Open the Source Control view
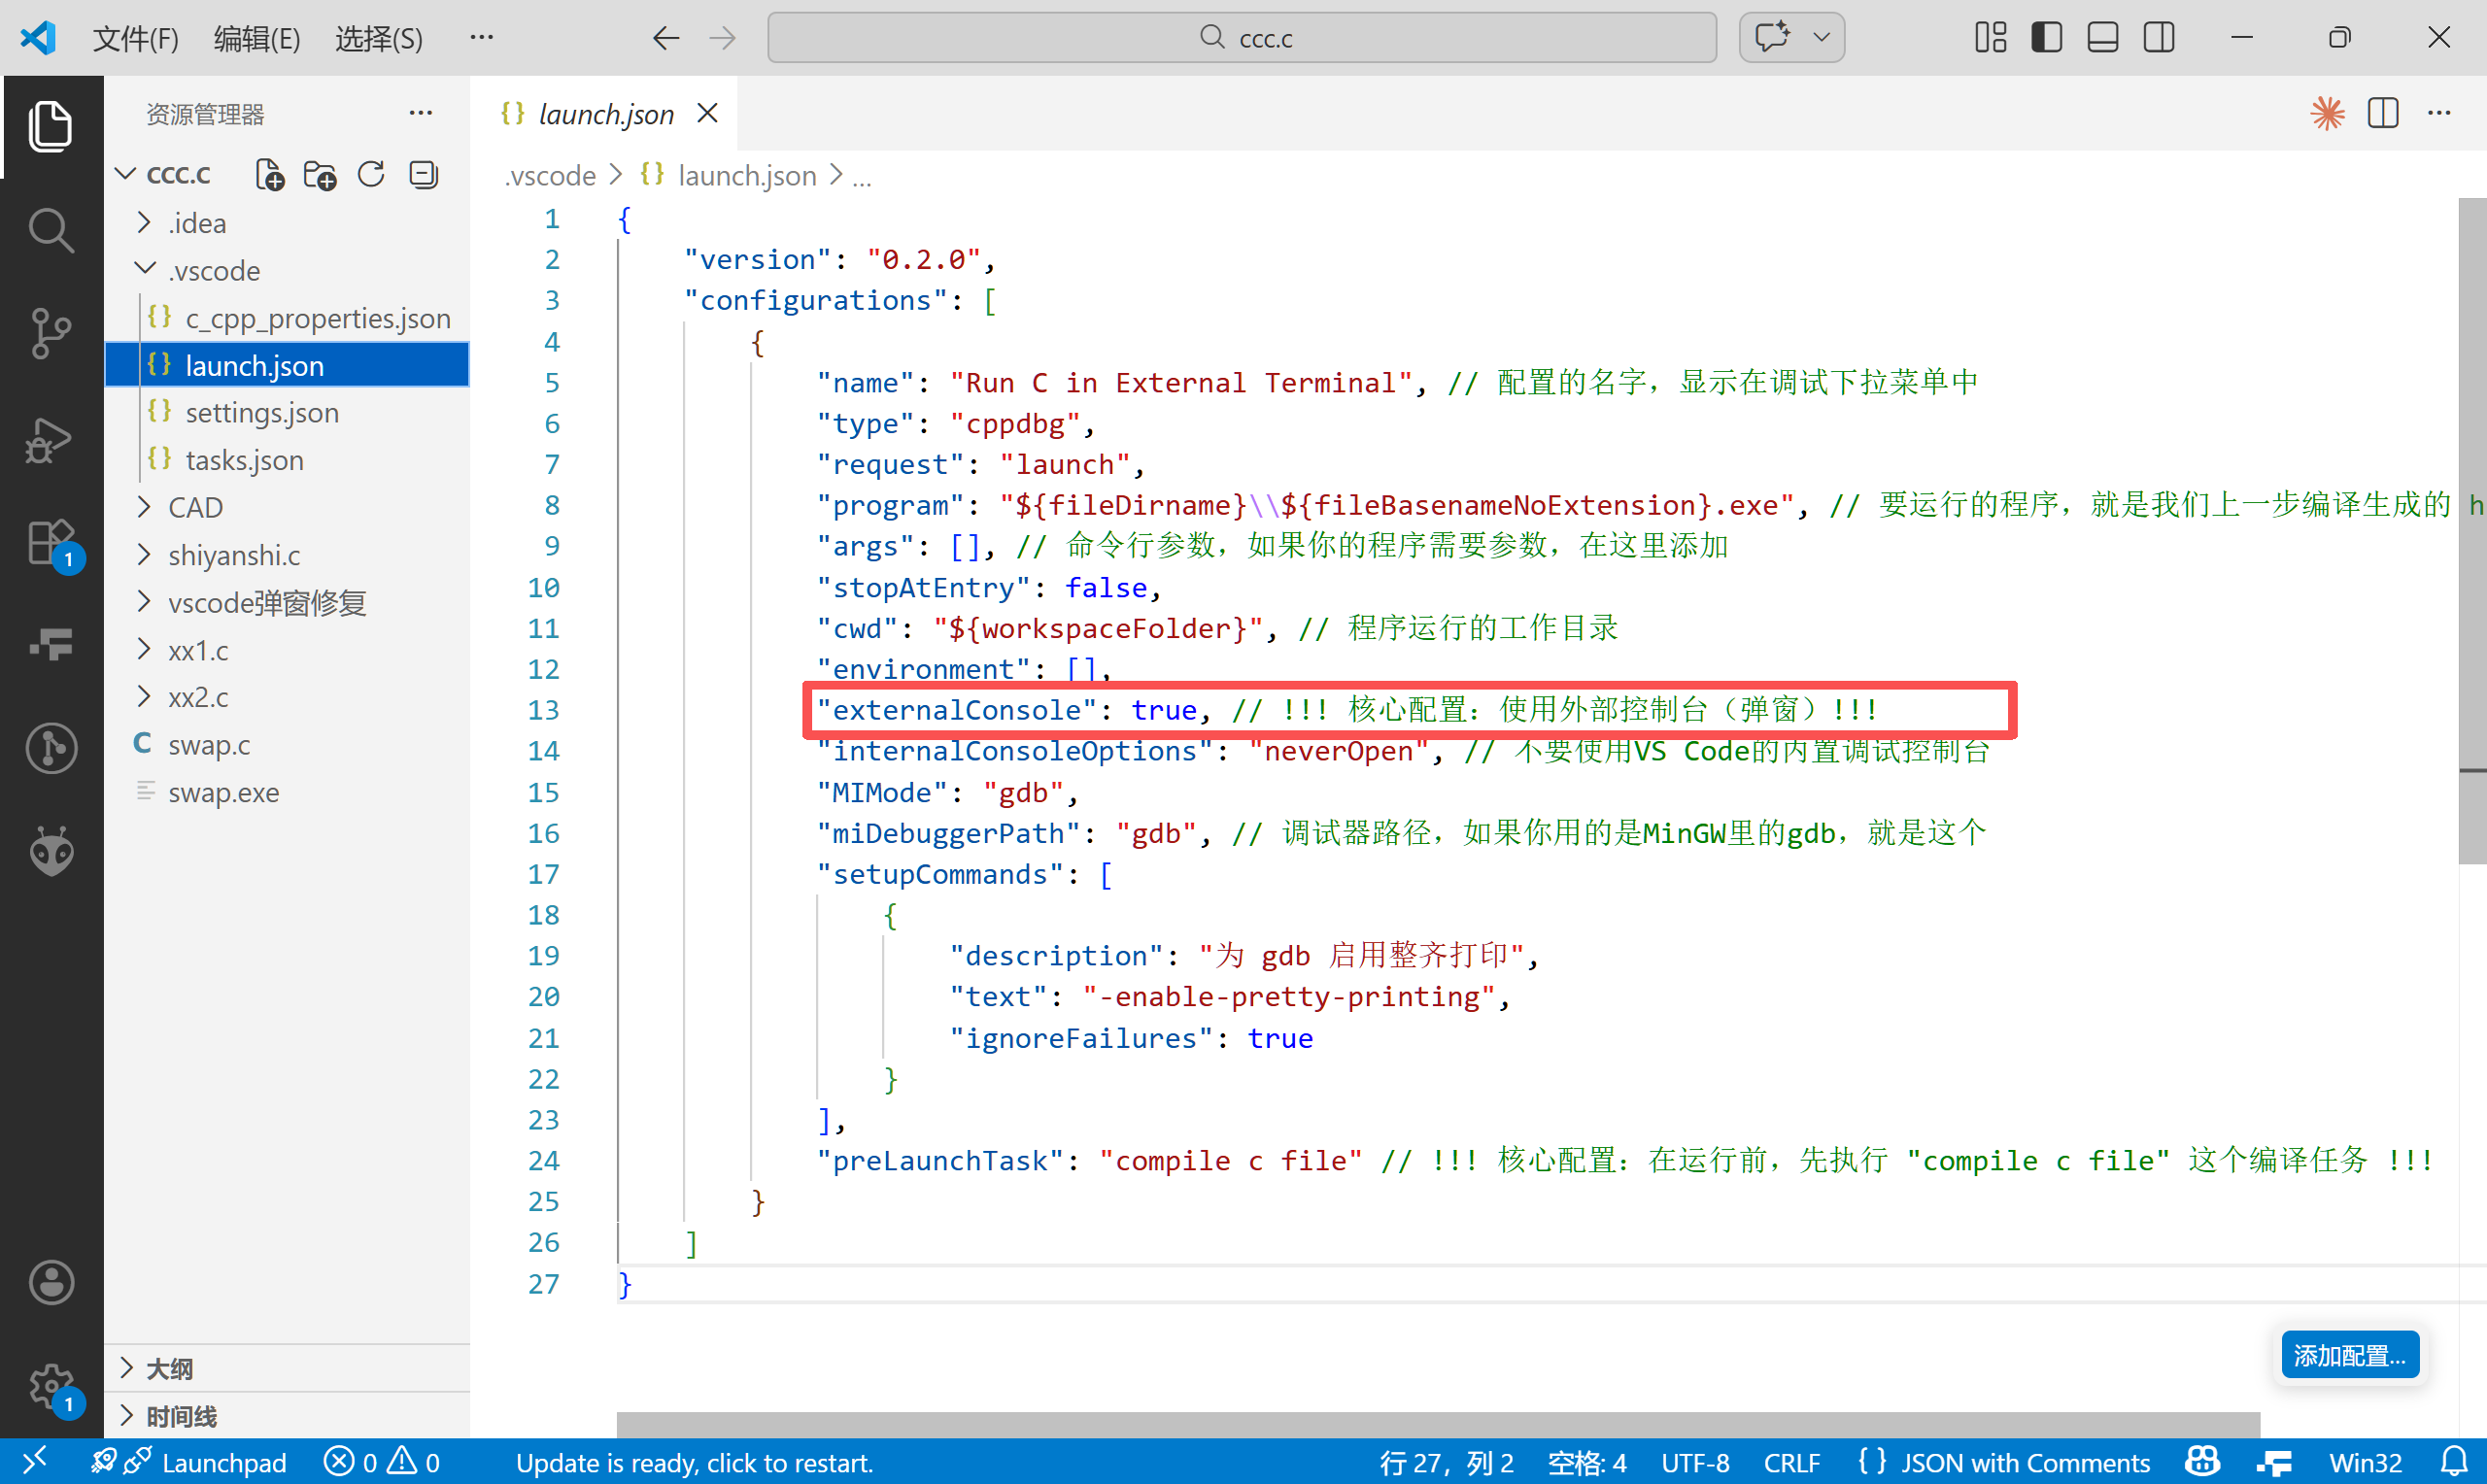2487x1484 pixels. click(50, 333)
